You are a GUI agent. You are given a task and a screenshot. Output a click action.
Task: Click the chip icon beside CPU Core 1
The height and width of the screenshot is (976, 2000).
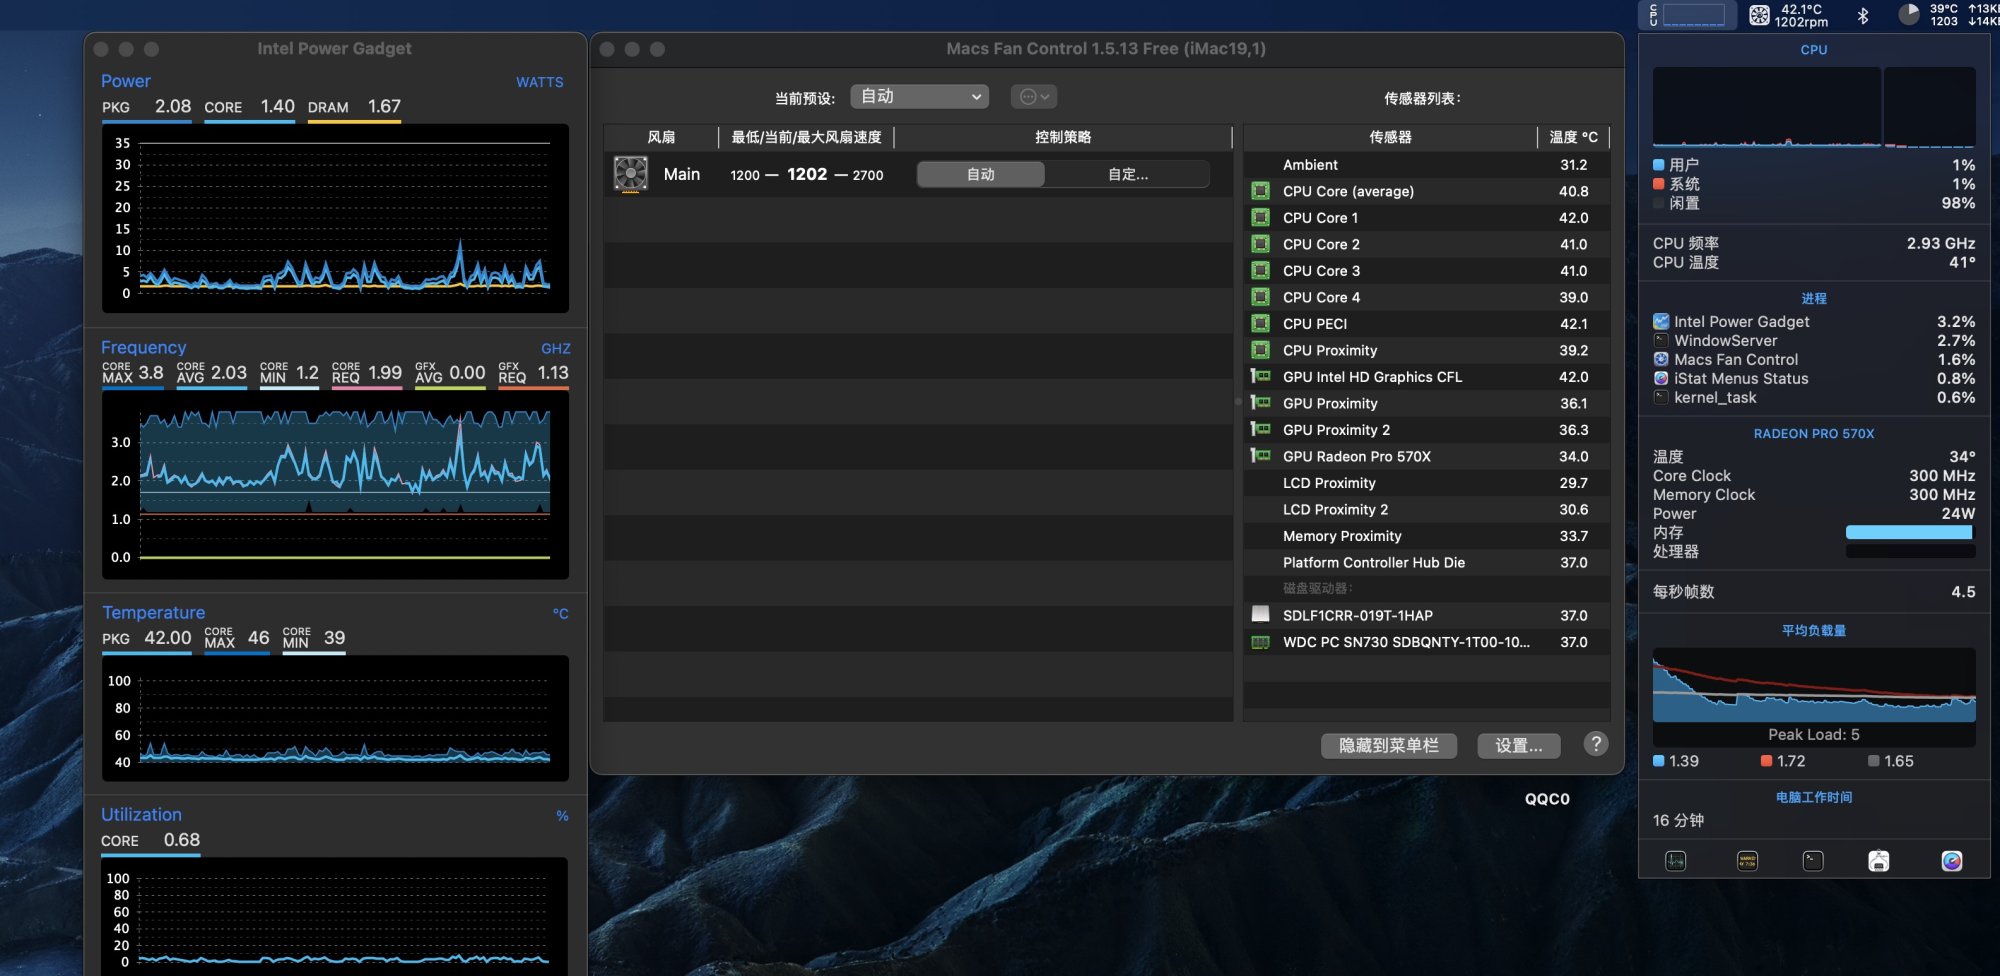tap(1261, 218)
